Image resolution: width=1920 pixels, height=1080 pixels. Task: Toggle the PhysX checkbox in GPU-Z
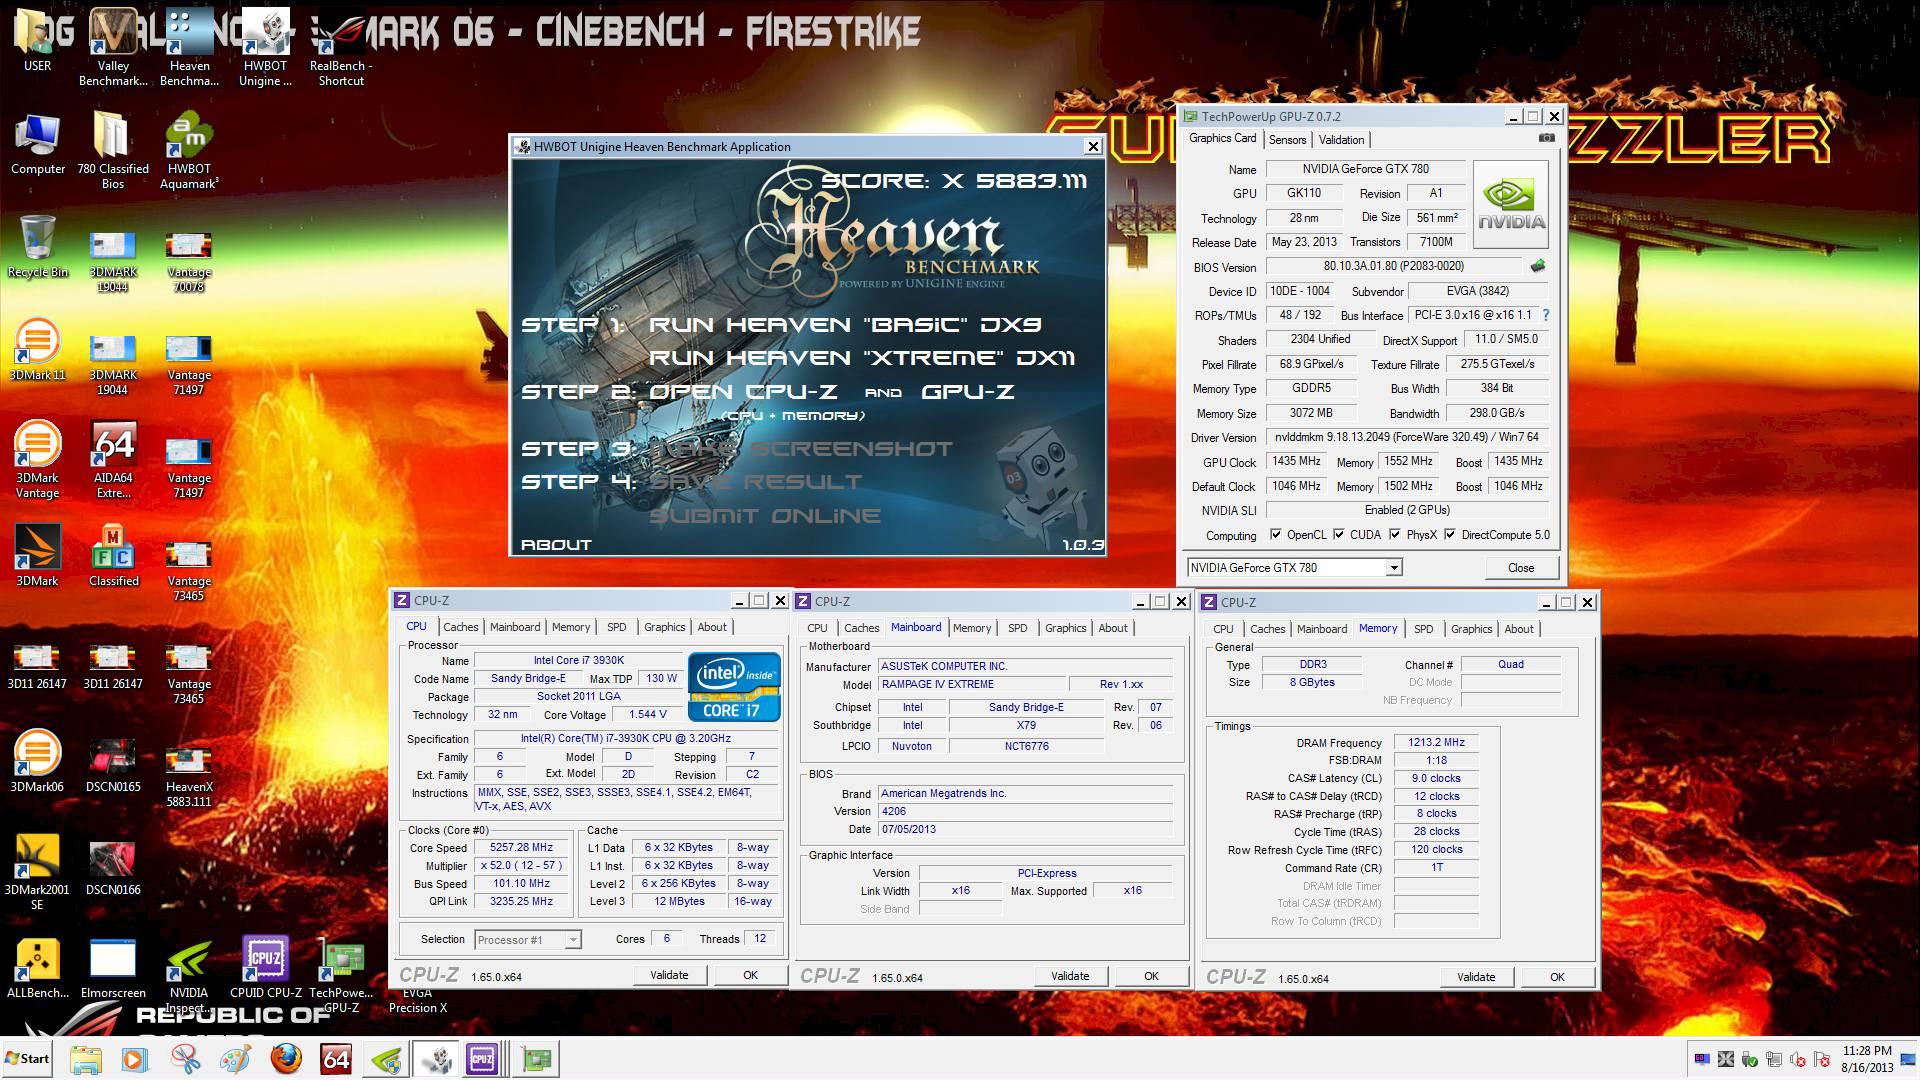tap(1395, 535)
